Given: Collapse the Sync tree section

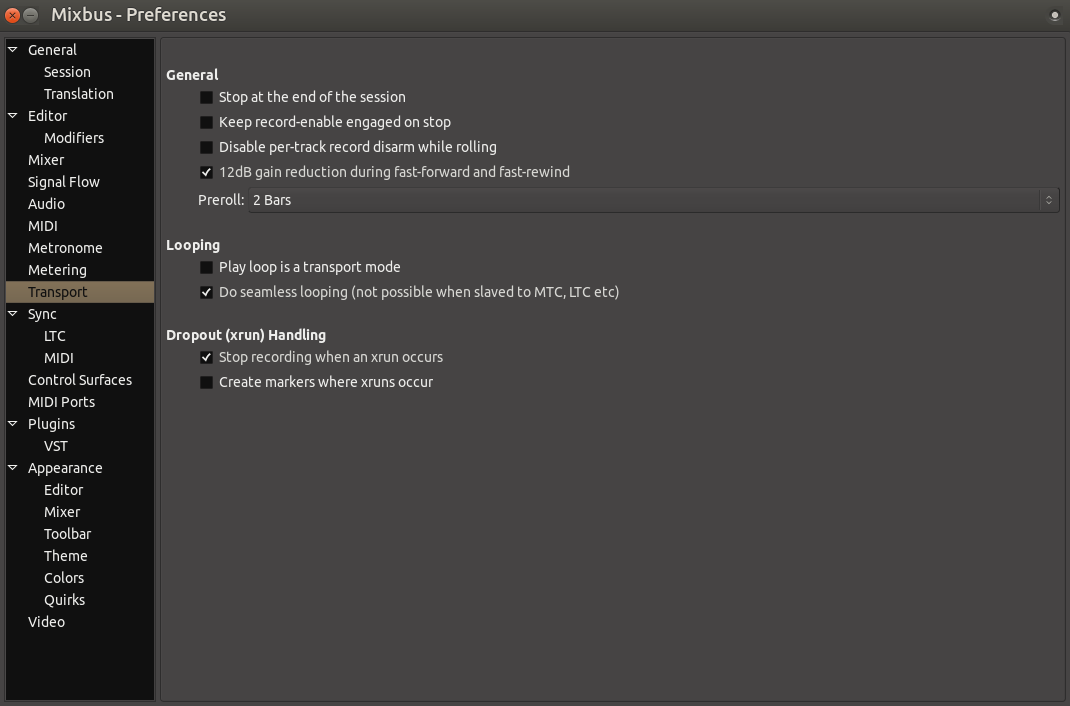Looking at the screenshot, I should pyautogui.click(x=13, y=314).
